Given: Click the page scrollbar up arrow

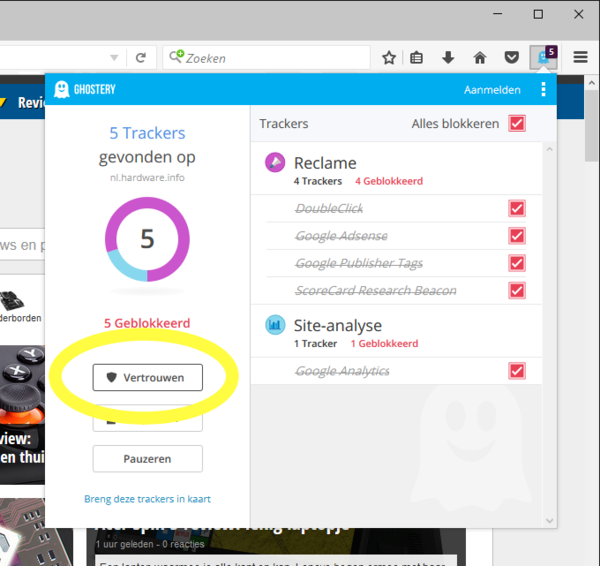Looking at the screenshot, I should coord(592,83).
